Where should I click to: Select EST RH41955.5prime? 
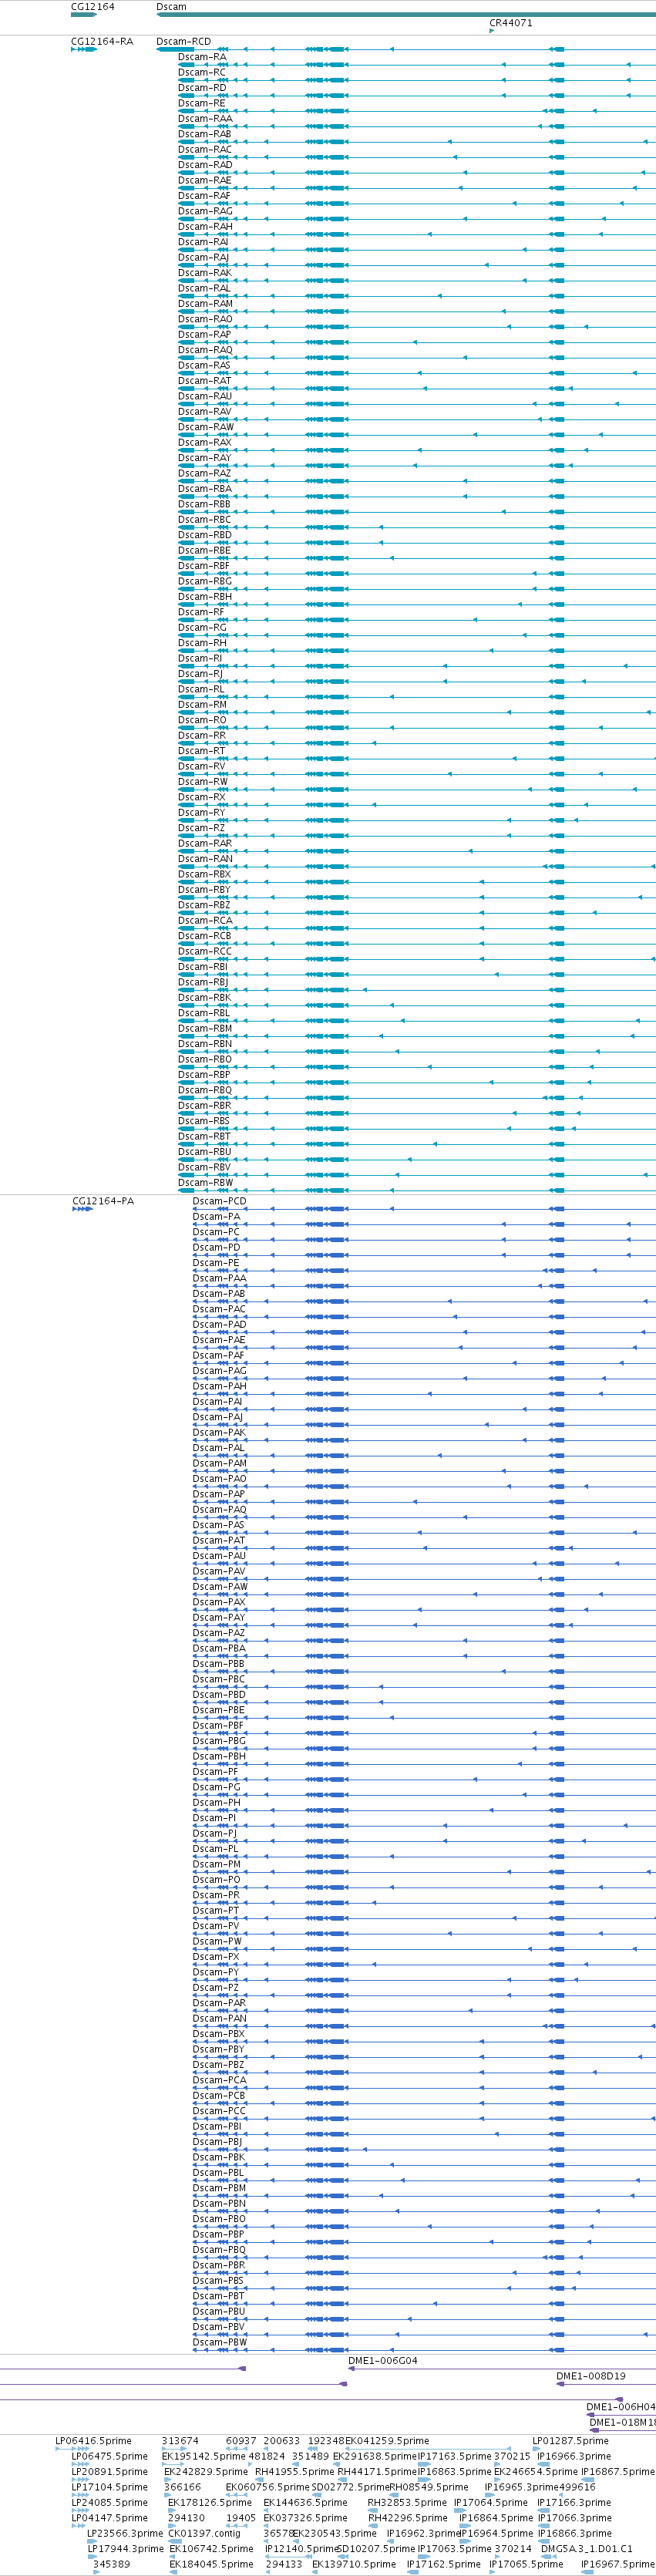point(294,2471)
